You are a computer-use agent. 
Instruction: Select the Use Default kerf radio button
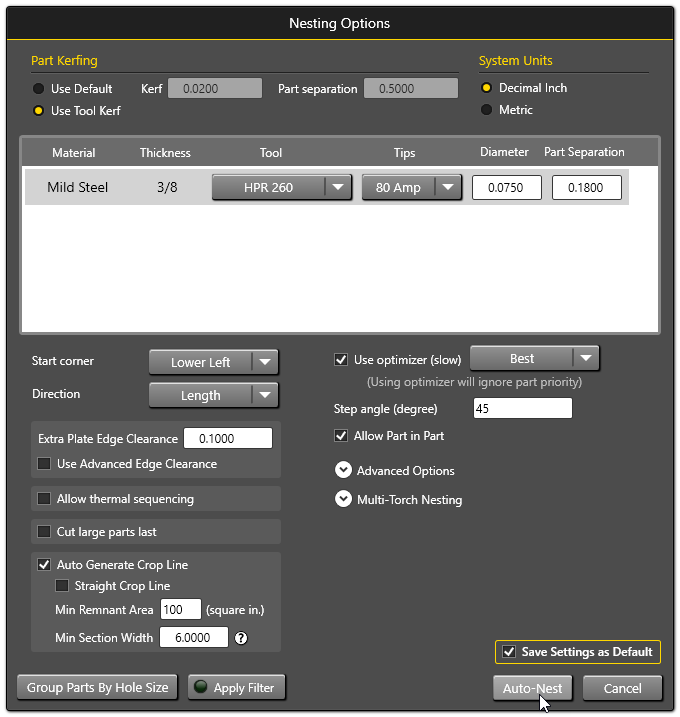coord(38,89)
